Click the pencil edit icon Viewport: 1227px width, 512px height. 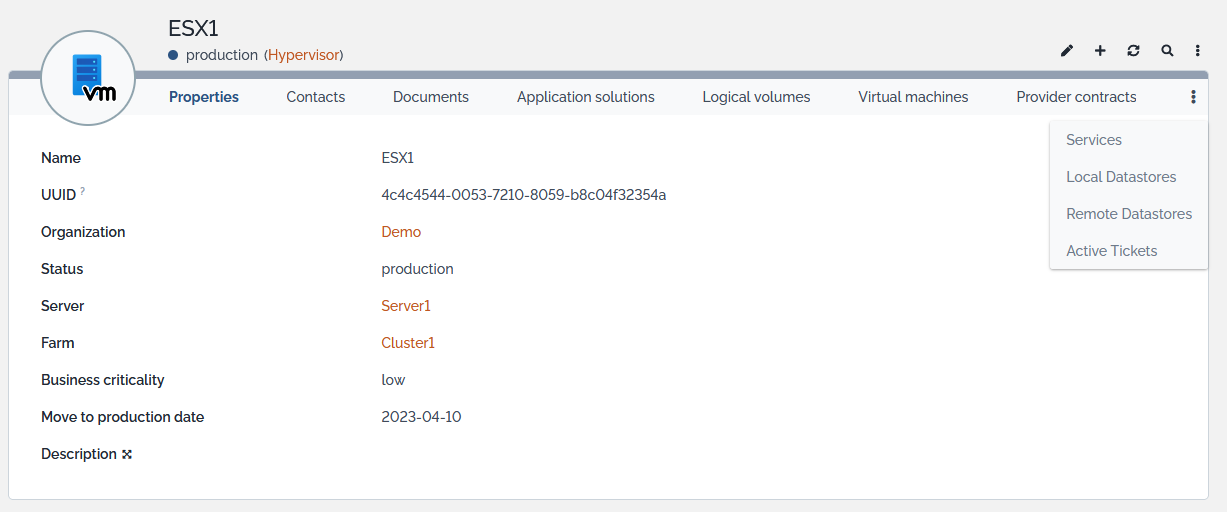click(1067, 51)
